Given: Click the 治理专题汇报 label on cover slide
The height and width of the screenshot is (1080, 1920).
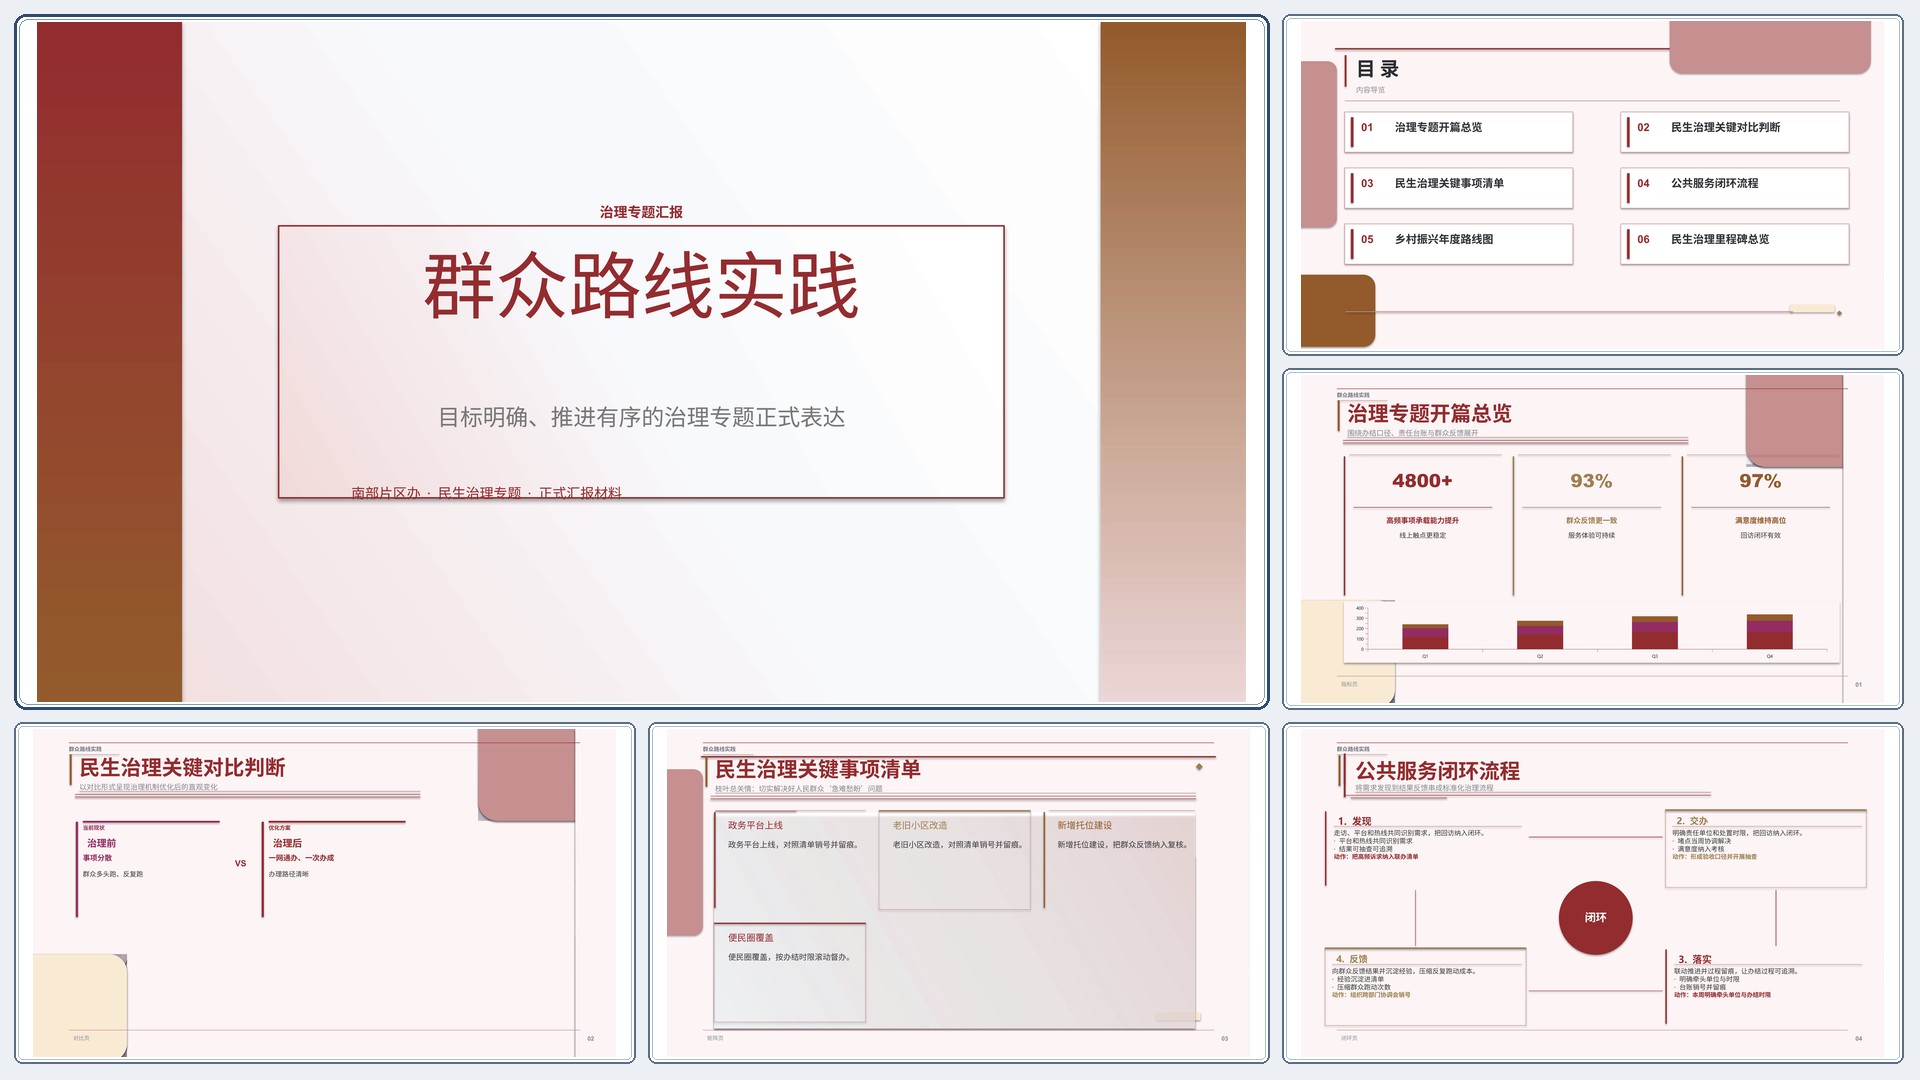Looking at the screenshot, I should point(641,212).
